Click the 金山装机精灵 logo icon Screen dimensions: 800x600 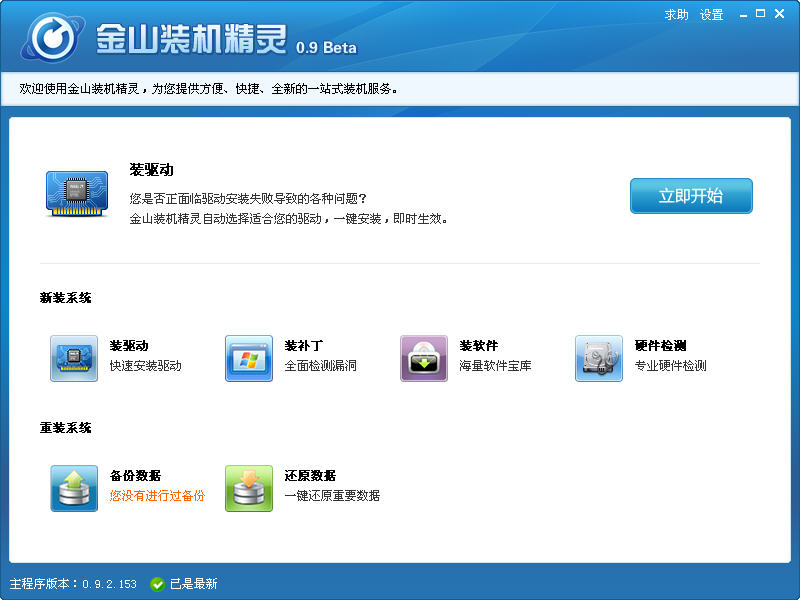[x=53, y=38]
